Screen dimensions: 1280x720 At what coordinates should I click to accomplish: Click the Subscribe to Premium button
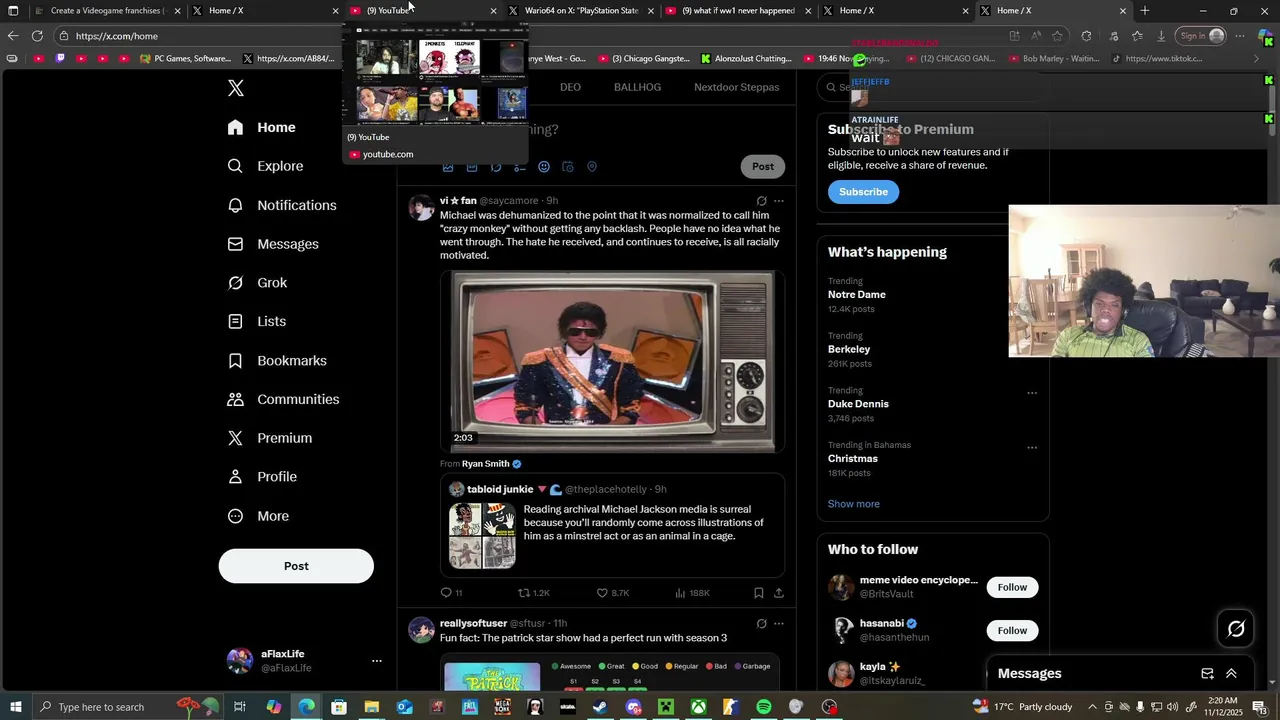click(863, 192)
